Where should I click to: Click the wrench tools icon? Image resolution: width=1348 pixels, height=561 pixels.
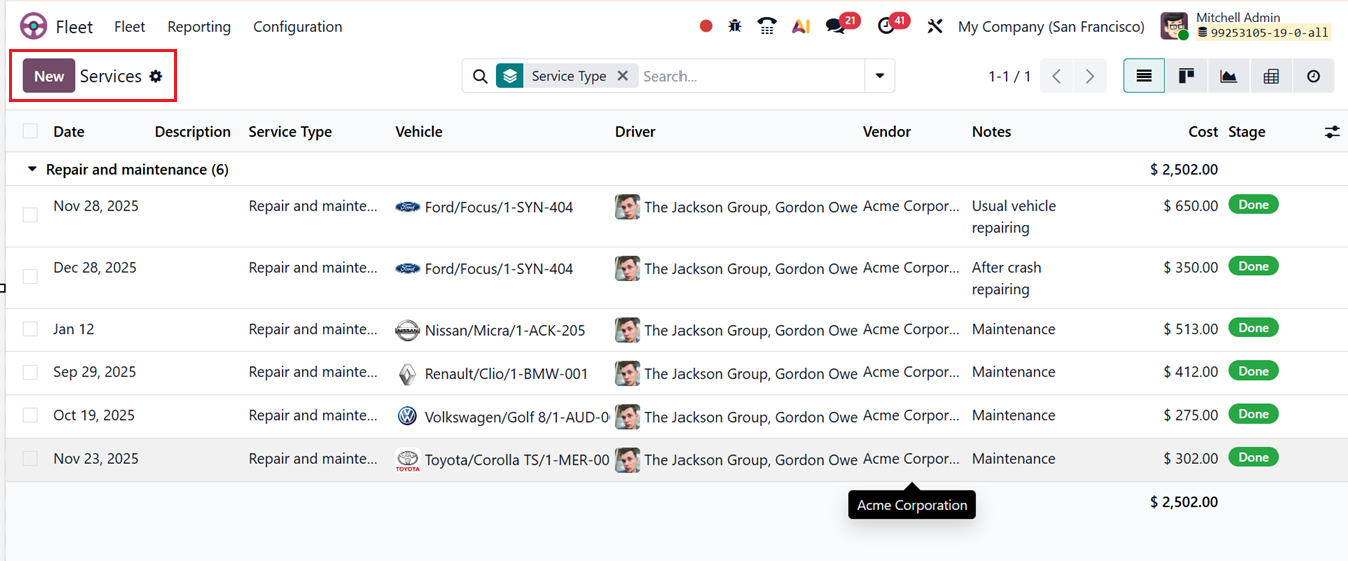point(935,27)
